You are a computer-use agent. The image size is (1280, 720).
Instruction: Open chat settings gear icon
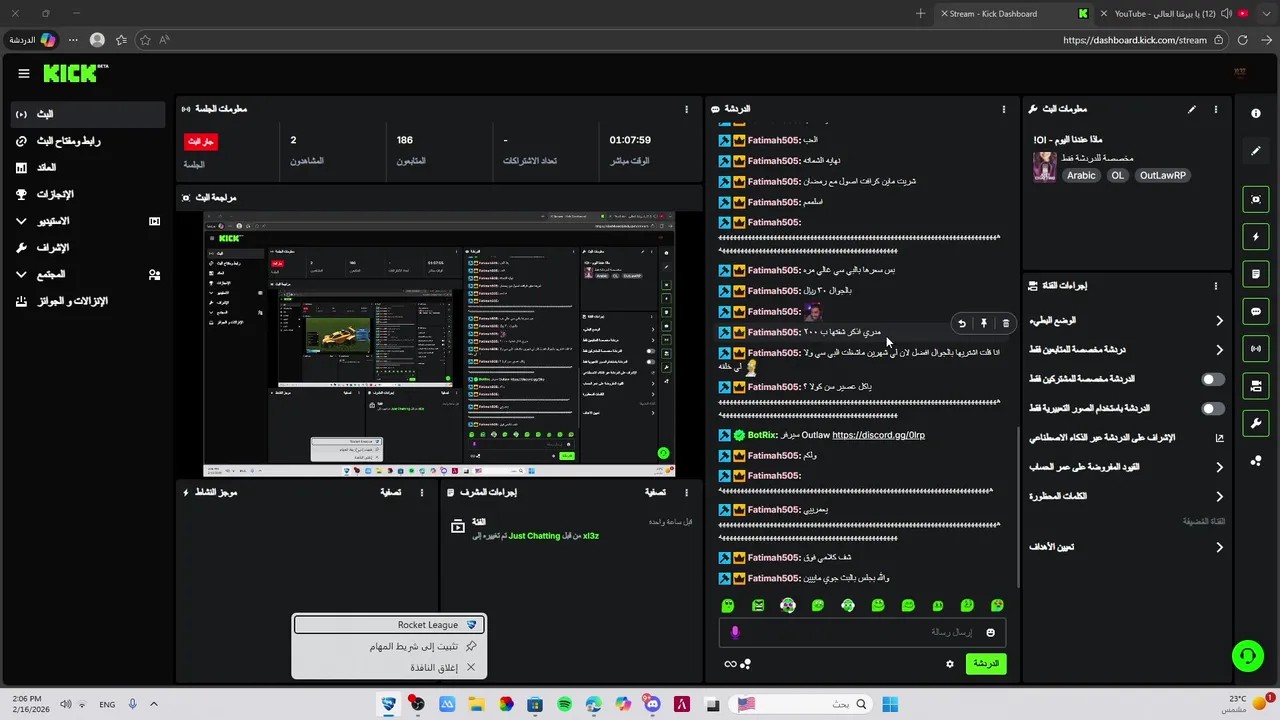[950, 663]
